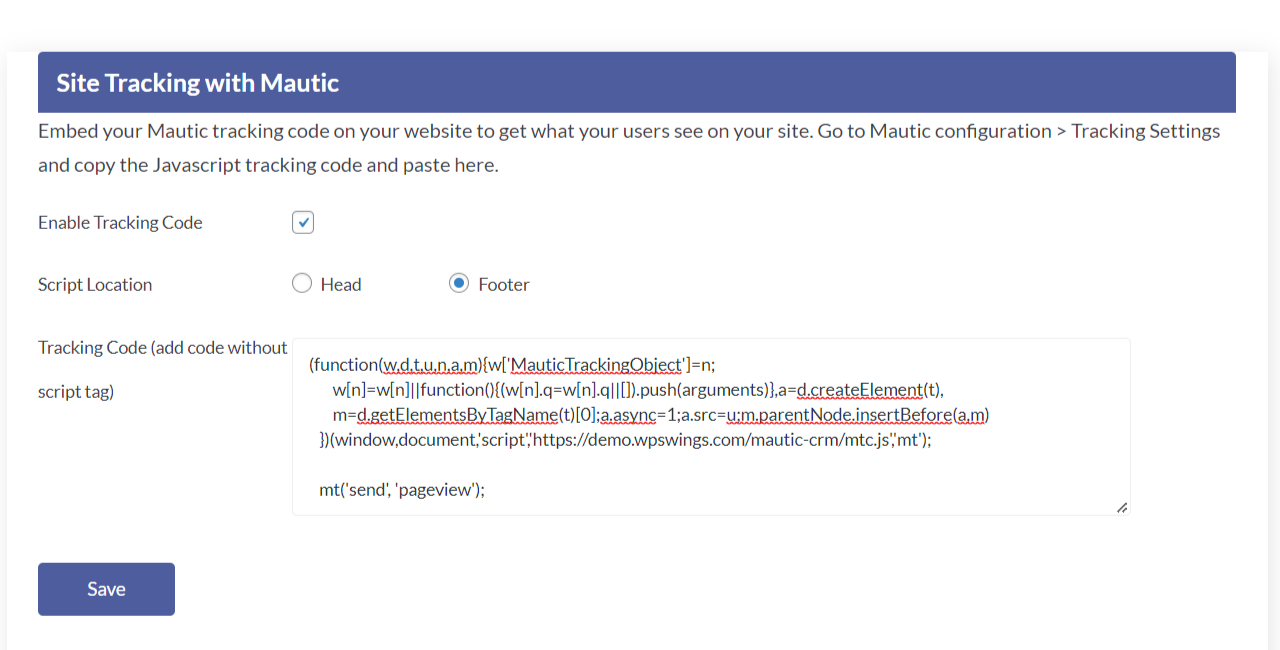1280x650 pixels.
Task: Toggle the Enable Tracking Code checkbox
Action: pyautogui.click(x=303, y=222)
